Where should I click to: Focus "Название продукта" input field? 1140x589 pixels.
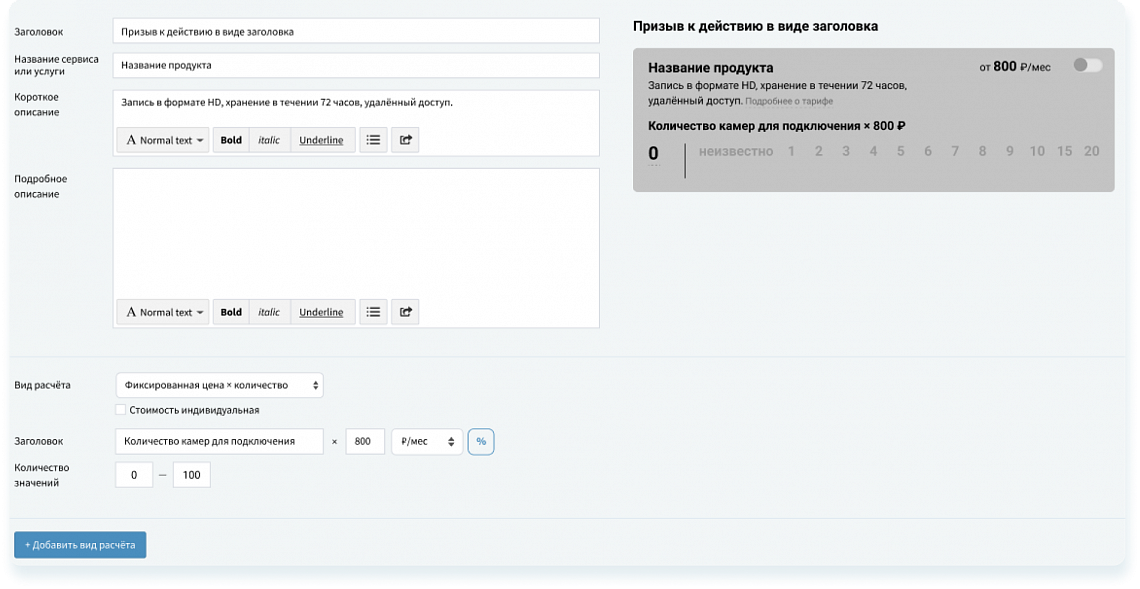(356, 65)
